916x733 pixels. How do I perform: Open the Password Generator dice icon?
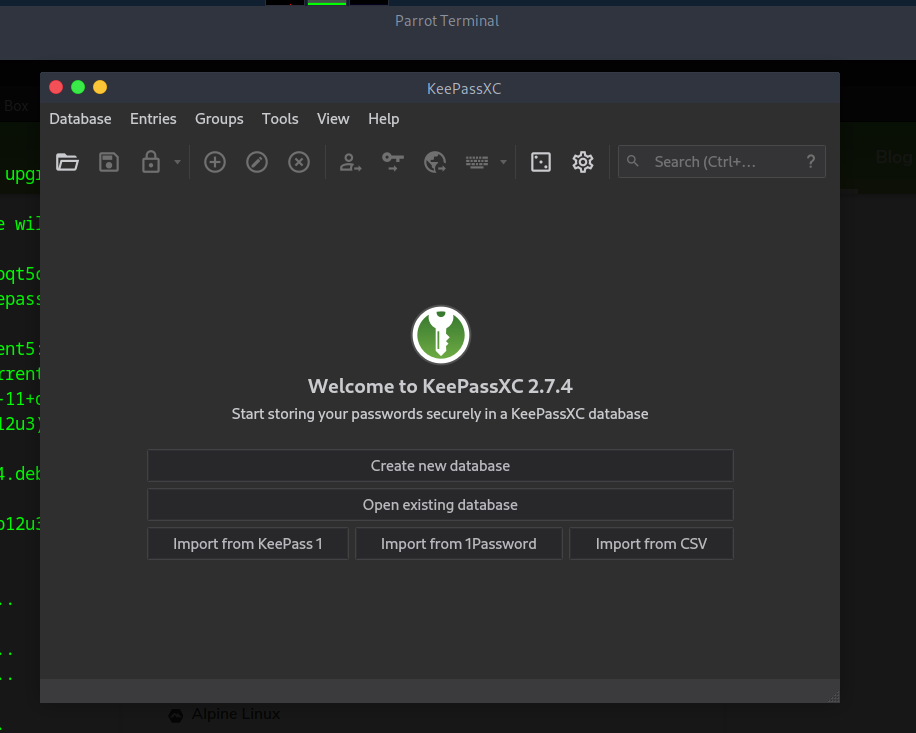tap(541, 162)
